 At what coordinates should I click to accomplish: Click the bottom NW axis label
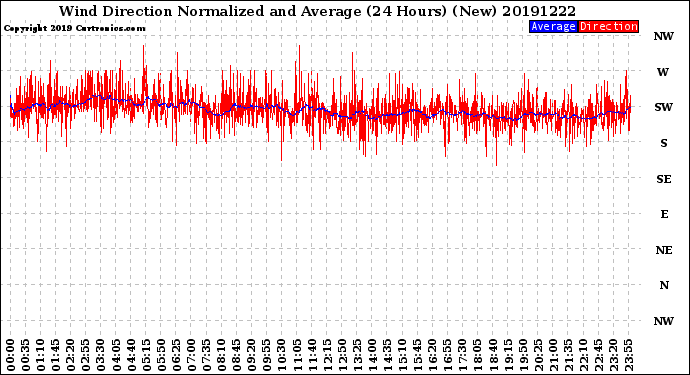(664, 321)
